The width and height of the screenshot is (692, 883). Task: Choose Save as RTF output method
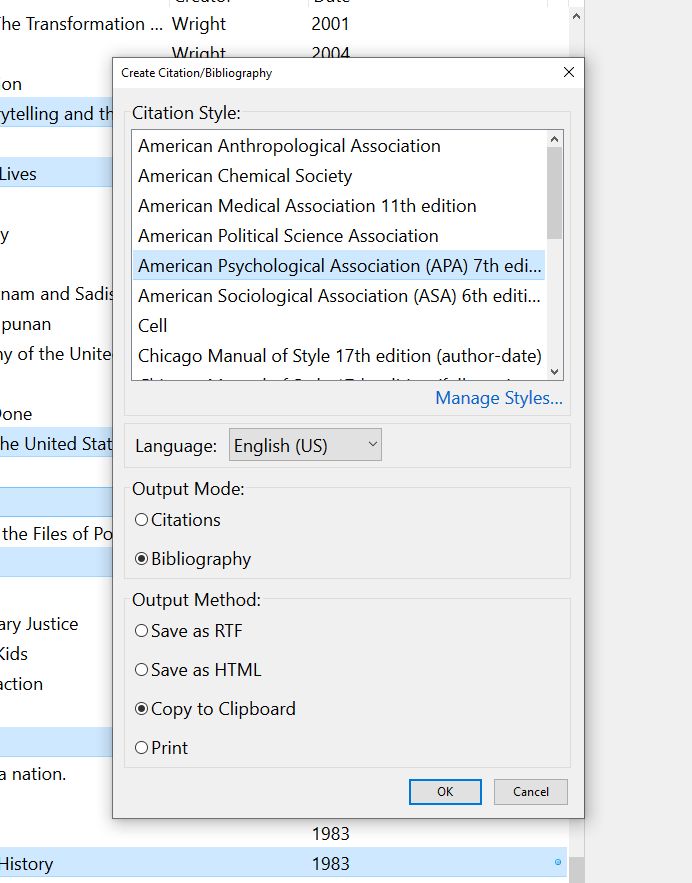click(189, 631)
